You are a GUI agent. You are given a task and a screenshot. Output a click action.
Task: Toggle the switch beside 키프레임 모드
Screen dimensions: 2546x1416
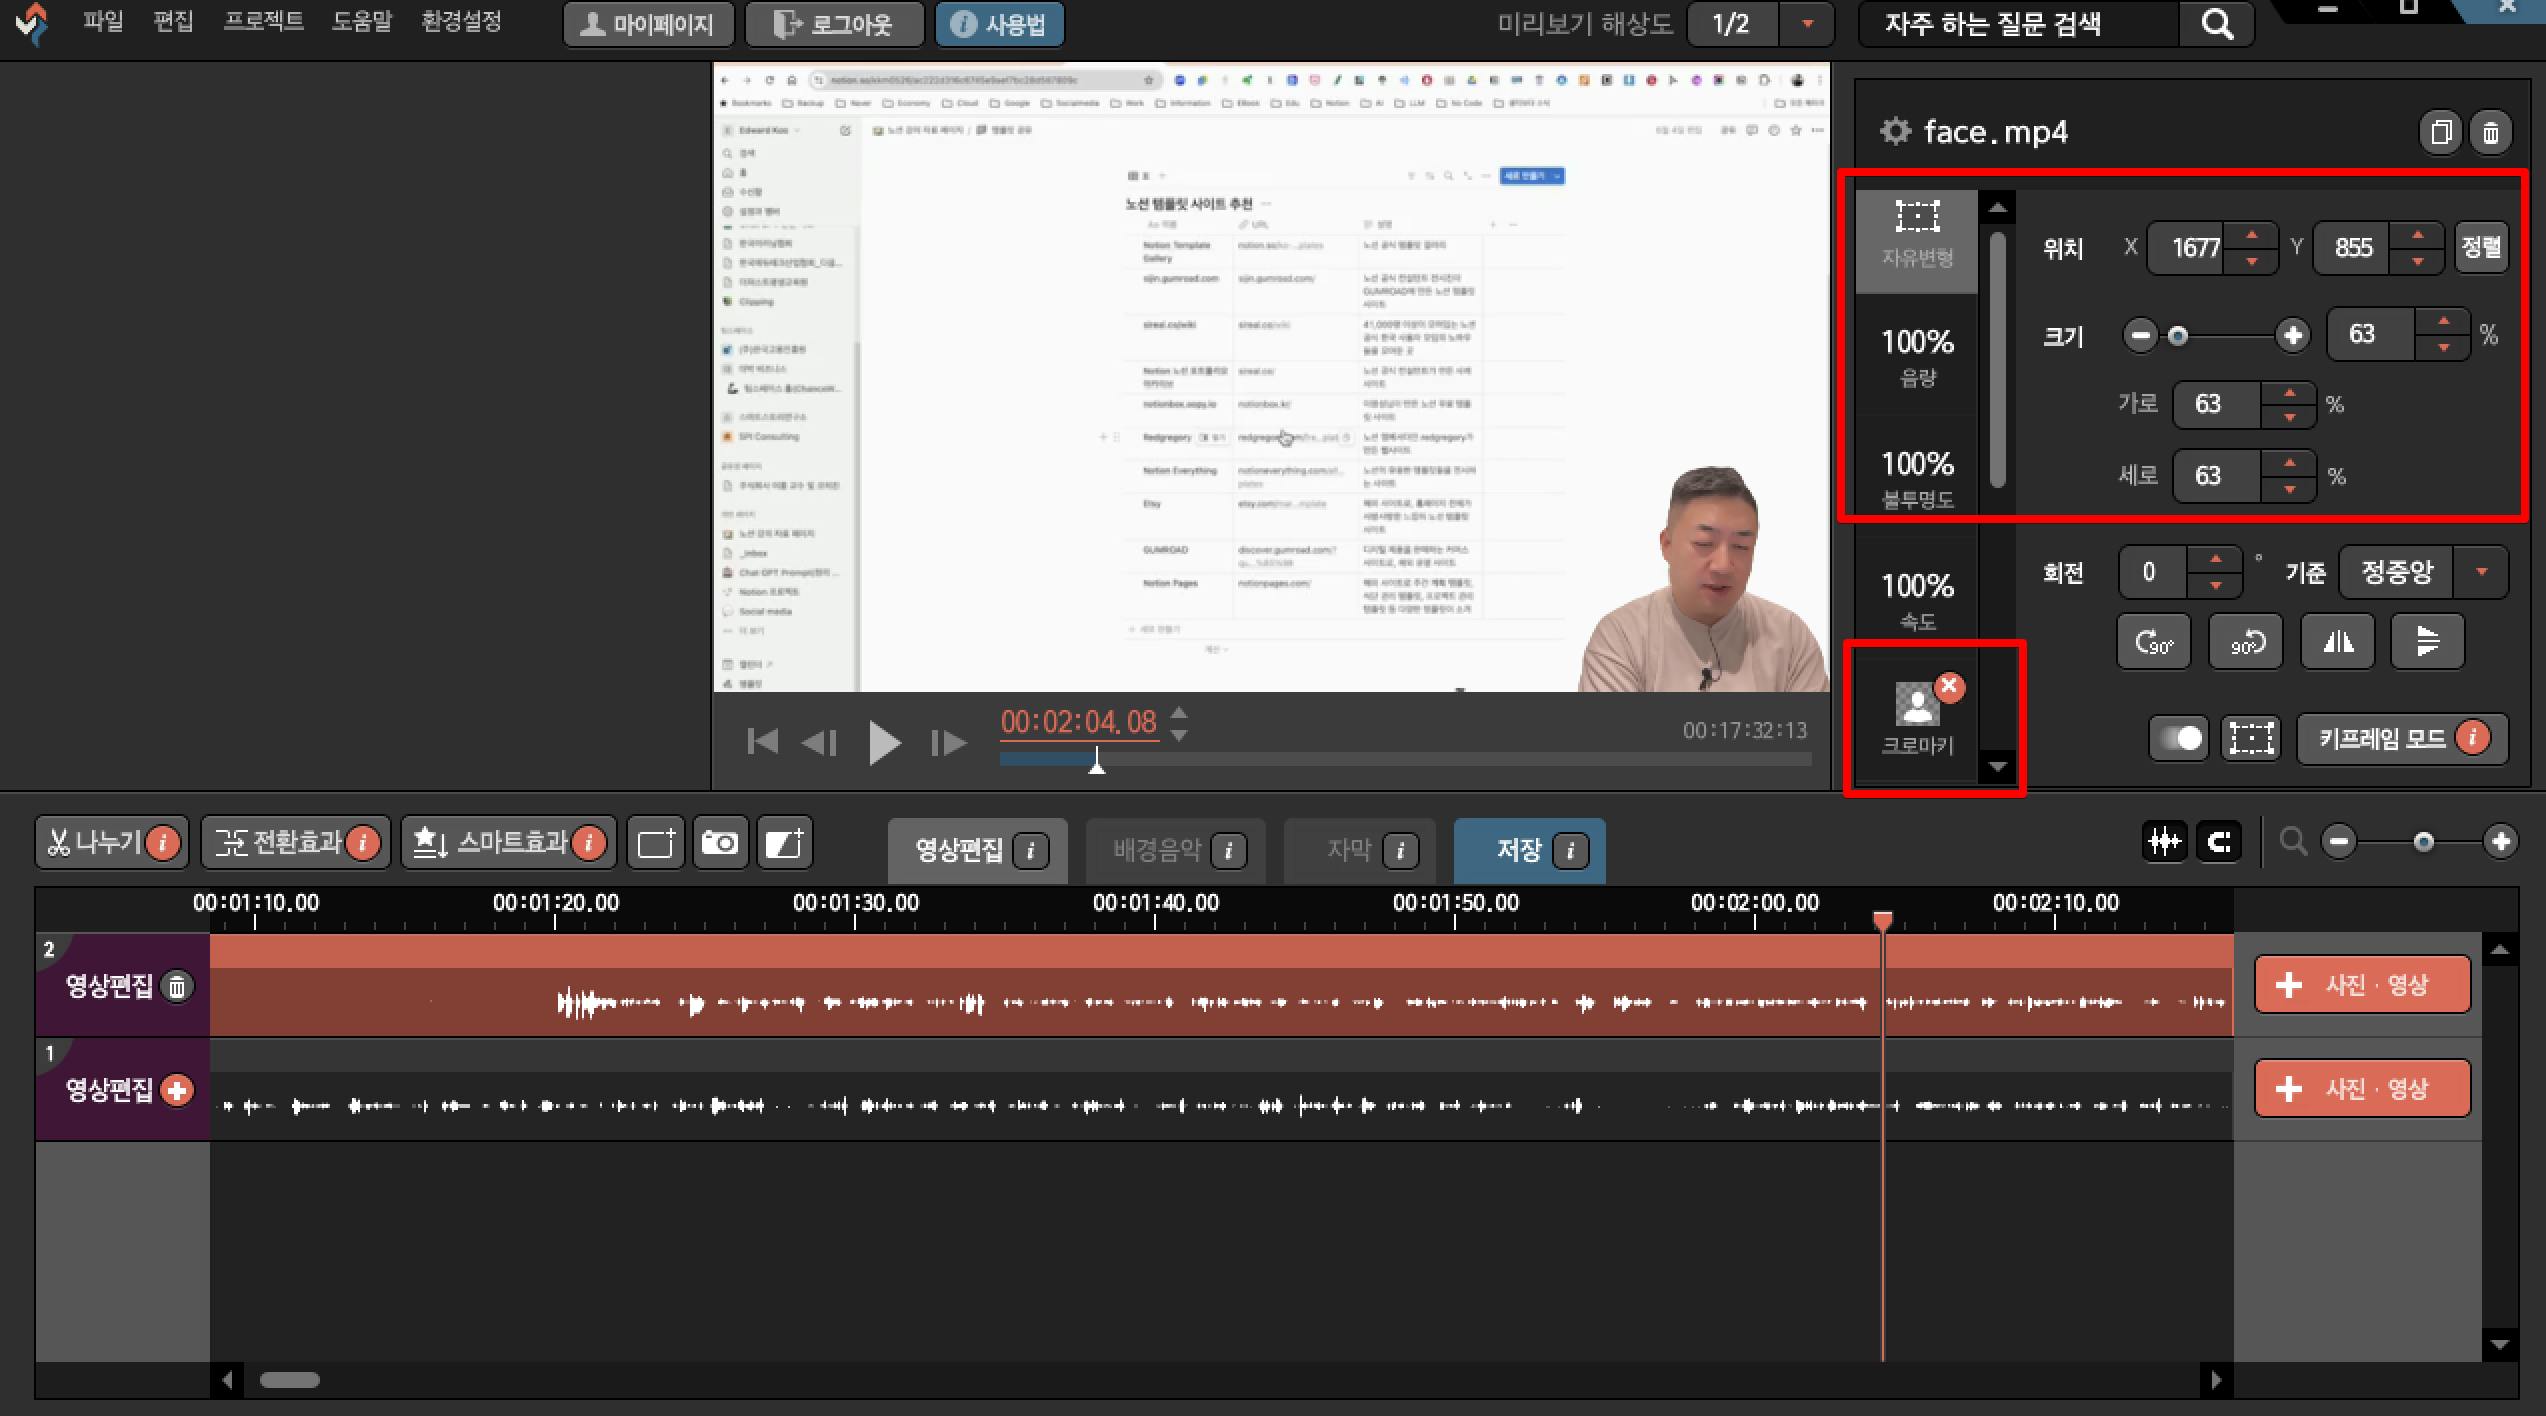click(2179, 739)
